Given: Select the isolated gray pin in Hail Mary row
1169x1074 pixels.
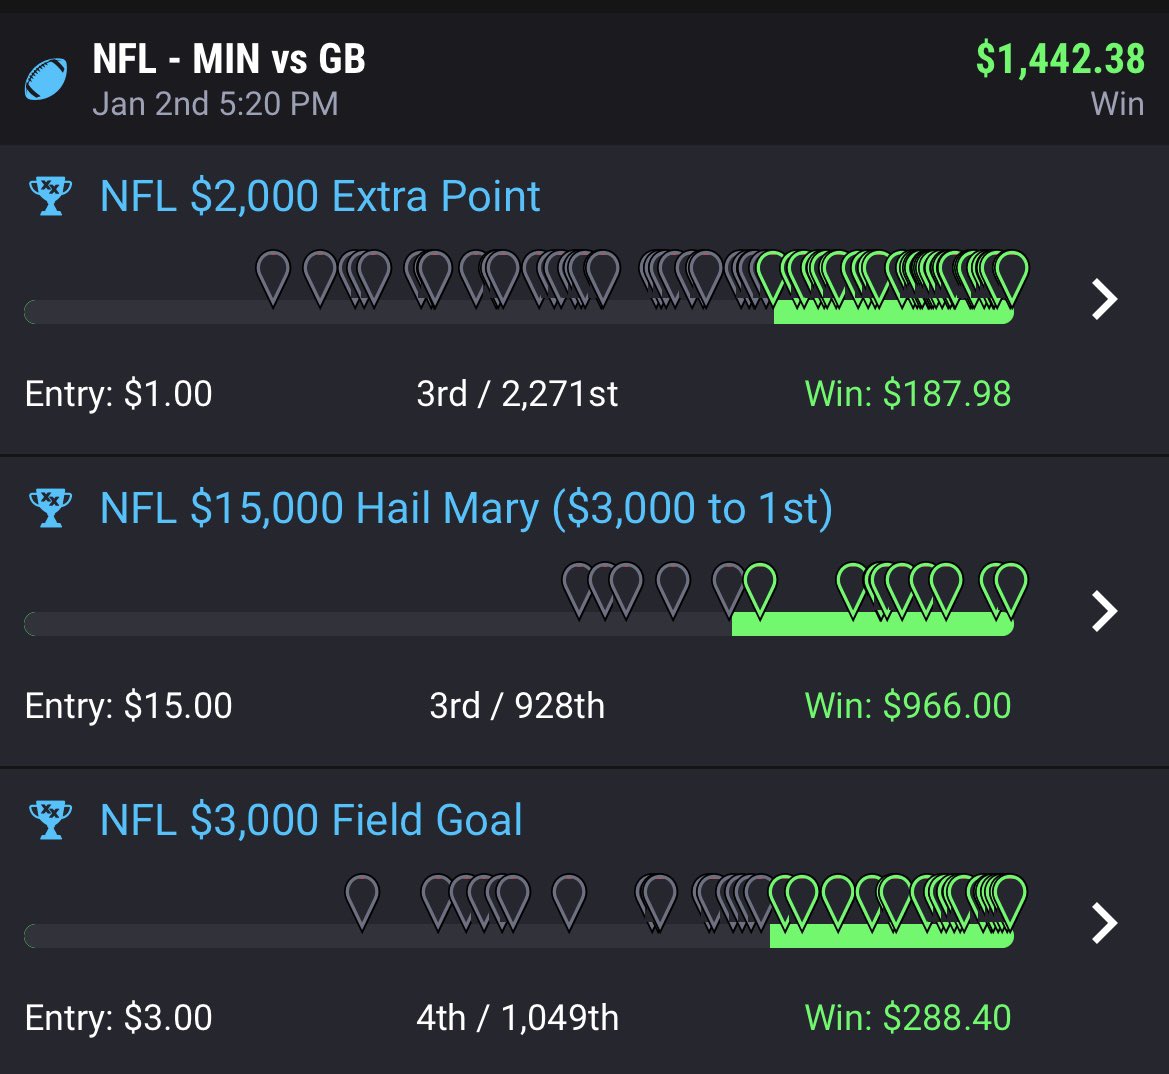Looking at the screenshot, I should click(672, 590).
